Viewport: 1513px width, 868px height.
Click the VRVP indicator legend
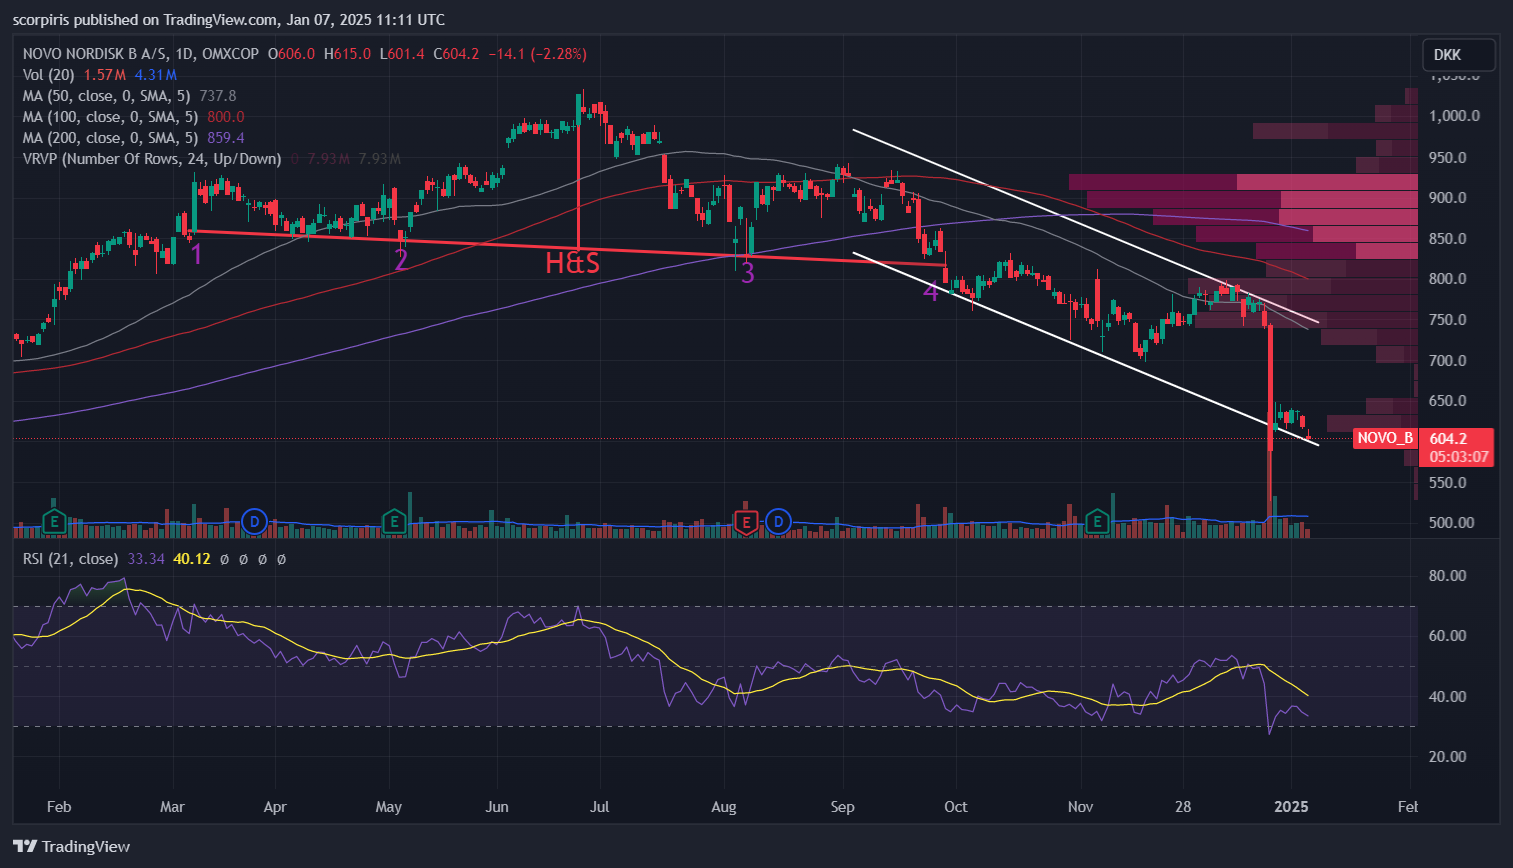(152, 159)
